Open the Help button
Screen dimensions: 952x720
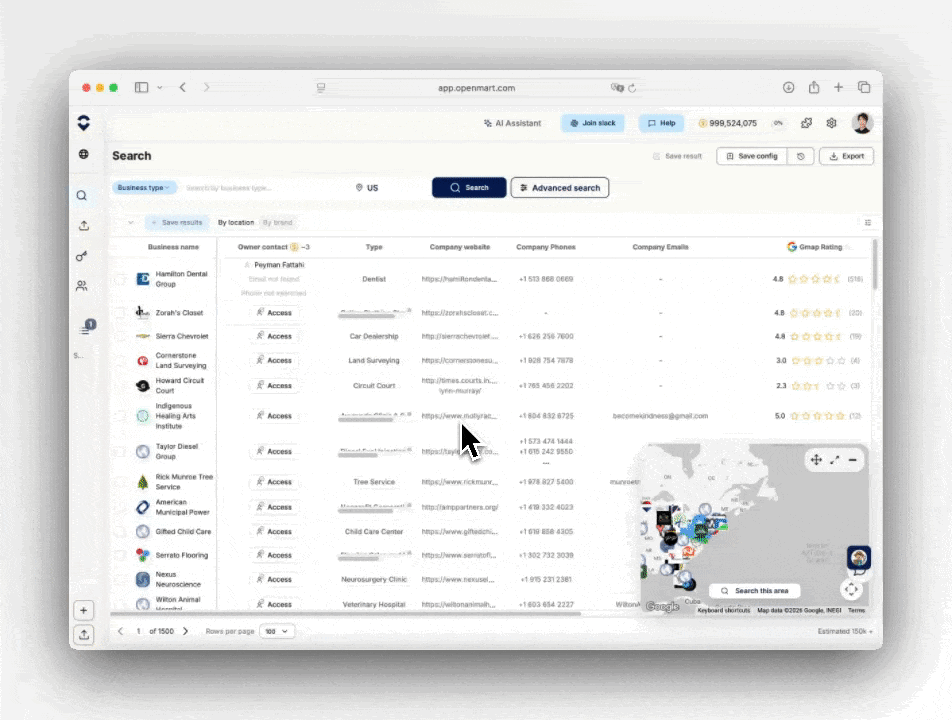tap(661, 123)
